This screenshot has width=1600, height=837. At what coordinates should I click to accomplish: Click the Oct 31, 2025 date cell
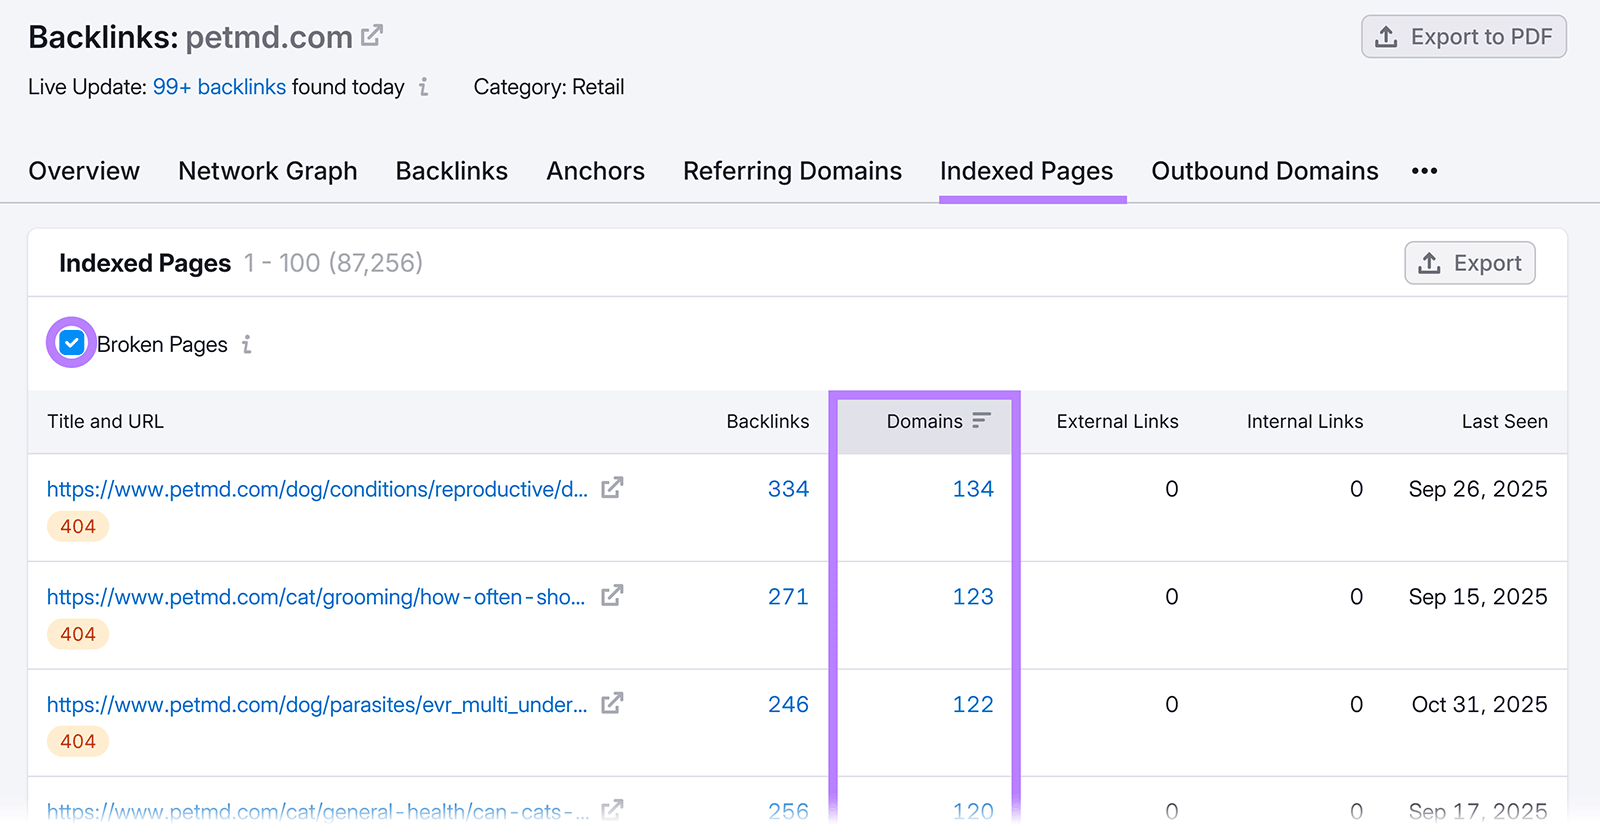(1479, 705)
